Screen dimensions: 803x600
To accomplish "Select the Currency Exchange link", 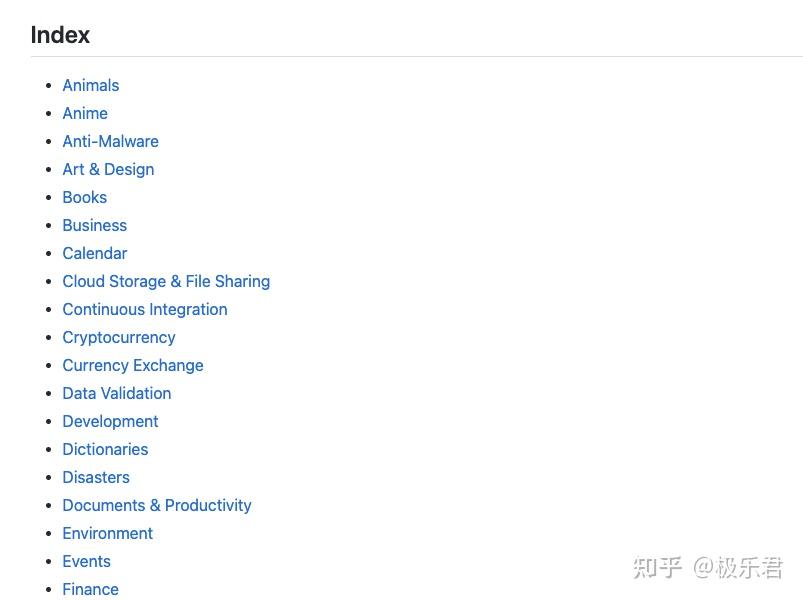I will pyautogui.click(x=132, y=365).
